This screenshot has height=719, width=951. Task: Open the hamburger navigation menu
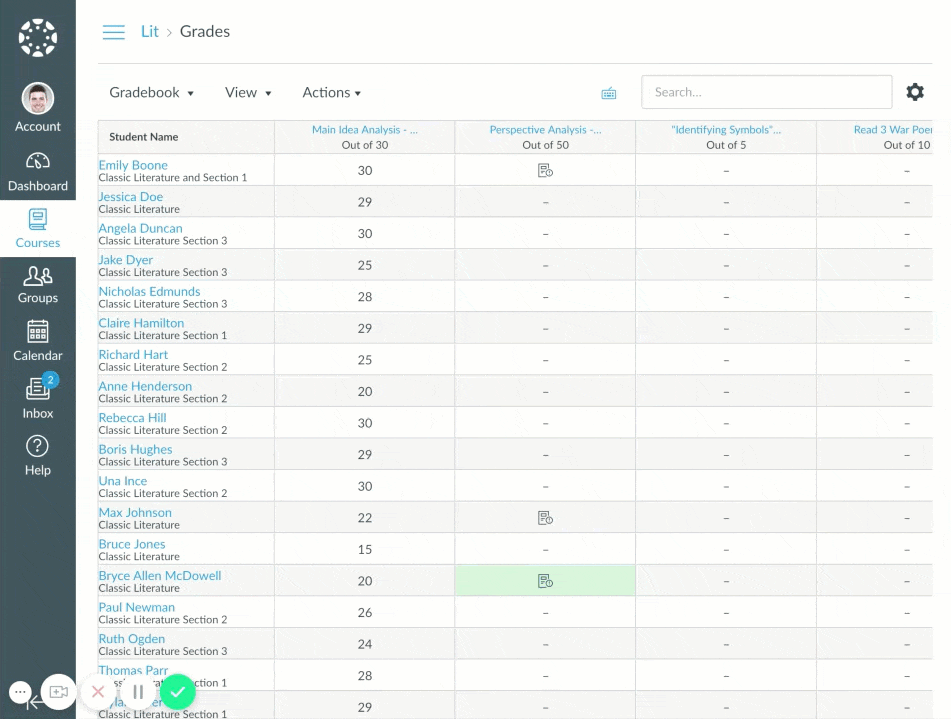tap(113, 31)
